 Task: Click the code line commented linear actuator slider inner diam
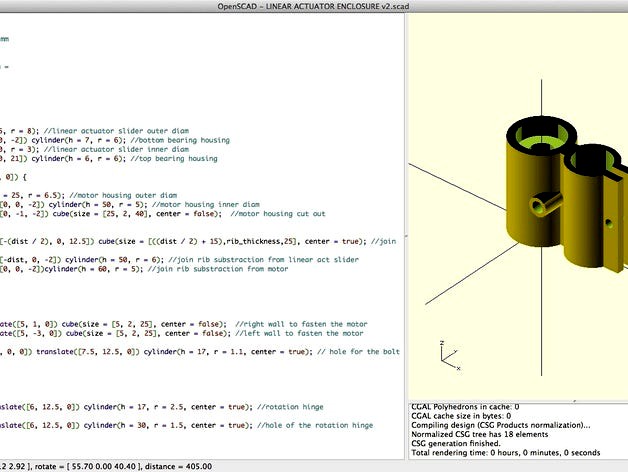click(x=95, y=149)
